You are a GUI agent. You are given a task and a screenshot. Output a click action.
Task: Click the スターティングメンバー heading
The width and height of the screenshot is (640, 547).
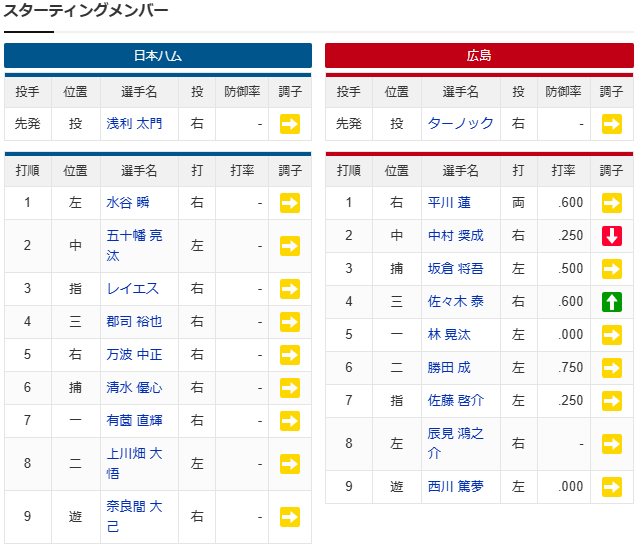tap(86, 10)
